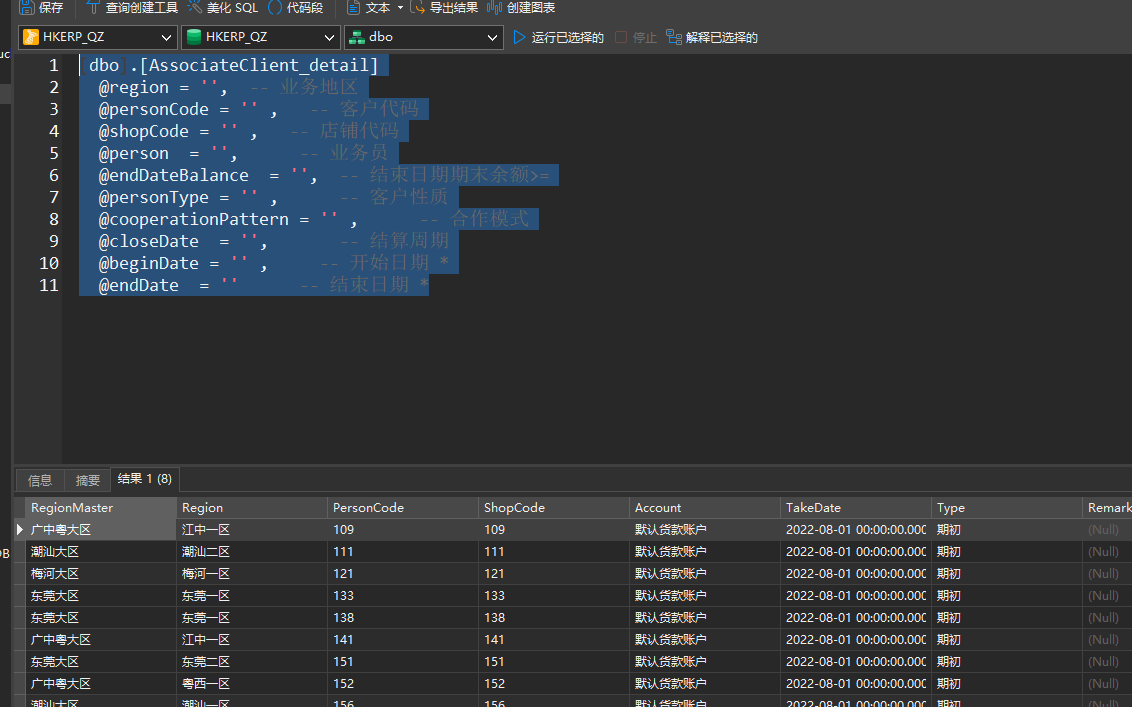Select the PersonCode 121 cell
This screenshot has height=707, width=1132.
coord(402,573)
